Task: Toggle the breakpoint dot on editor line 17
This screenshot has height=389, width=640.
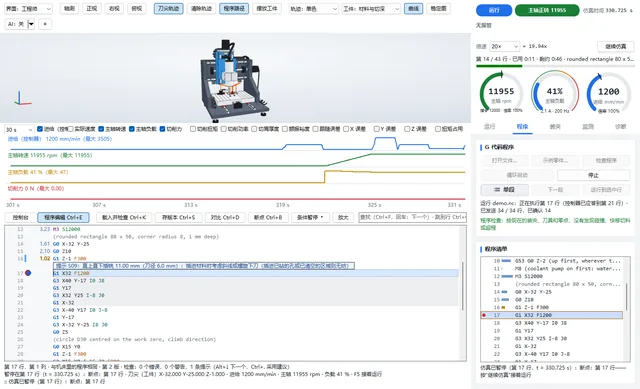Action: (28, 273)
